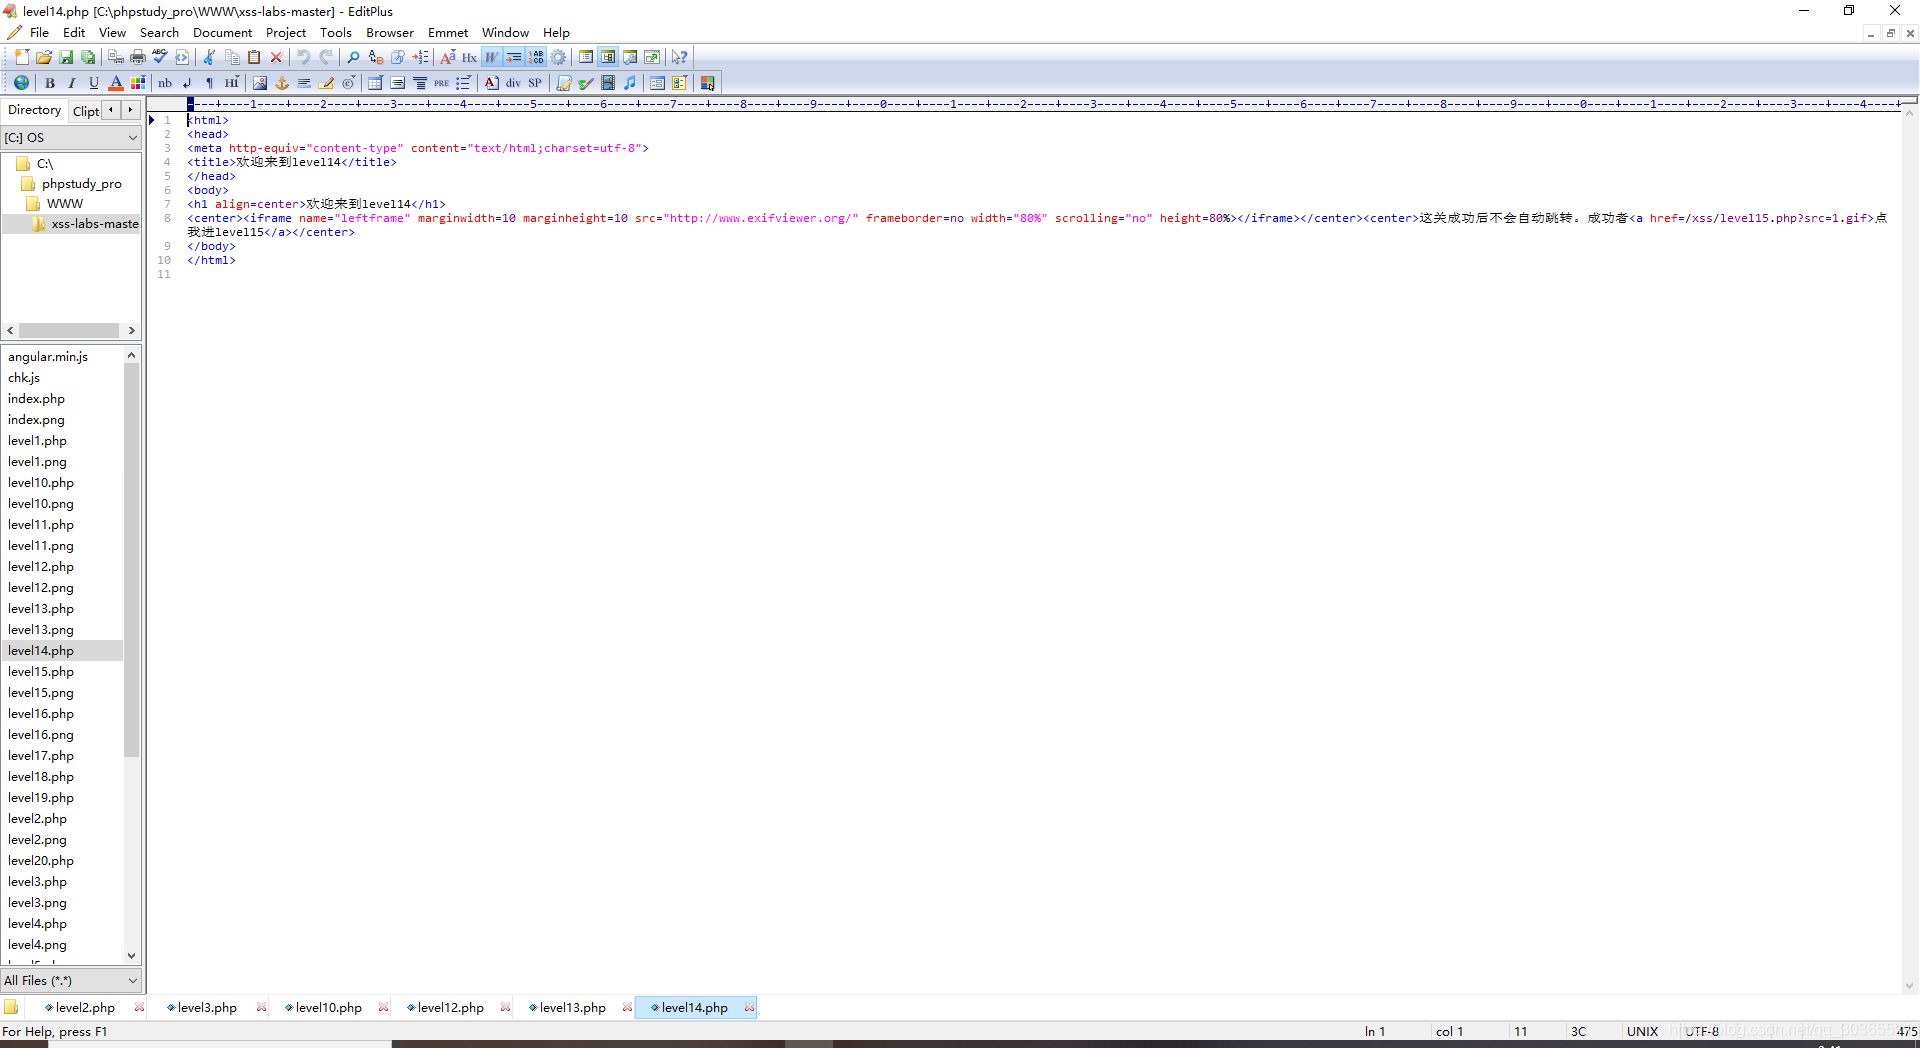
Task: Click the Copy icon in toolbar
Action: coord(232,57)
